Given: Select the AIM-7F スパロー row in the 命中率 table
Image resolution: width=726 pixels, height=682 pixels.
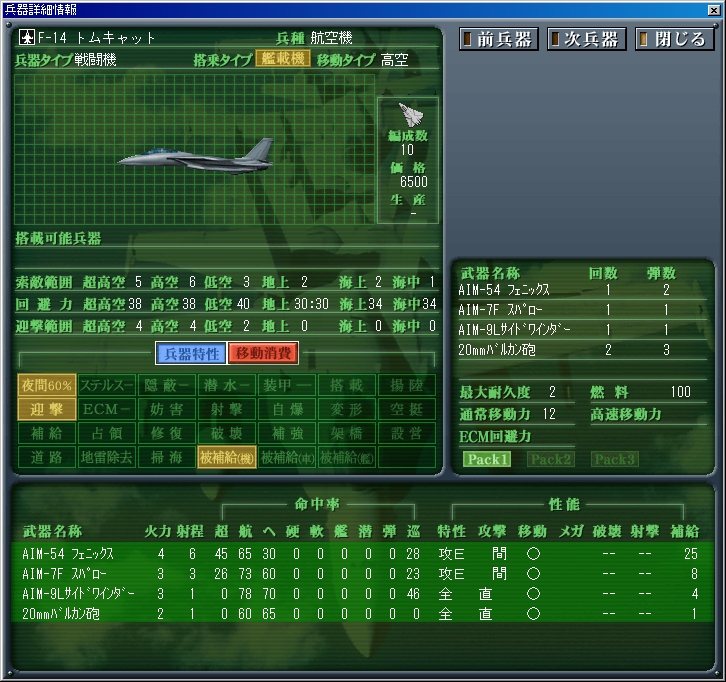Looking at the screenshot, I should click(363, 574).
